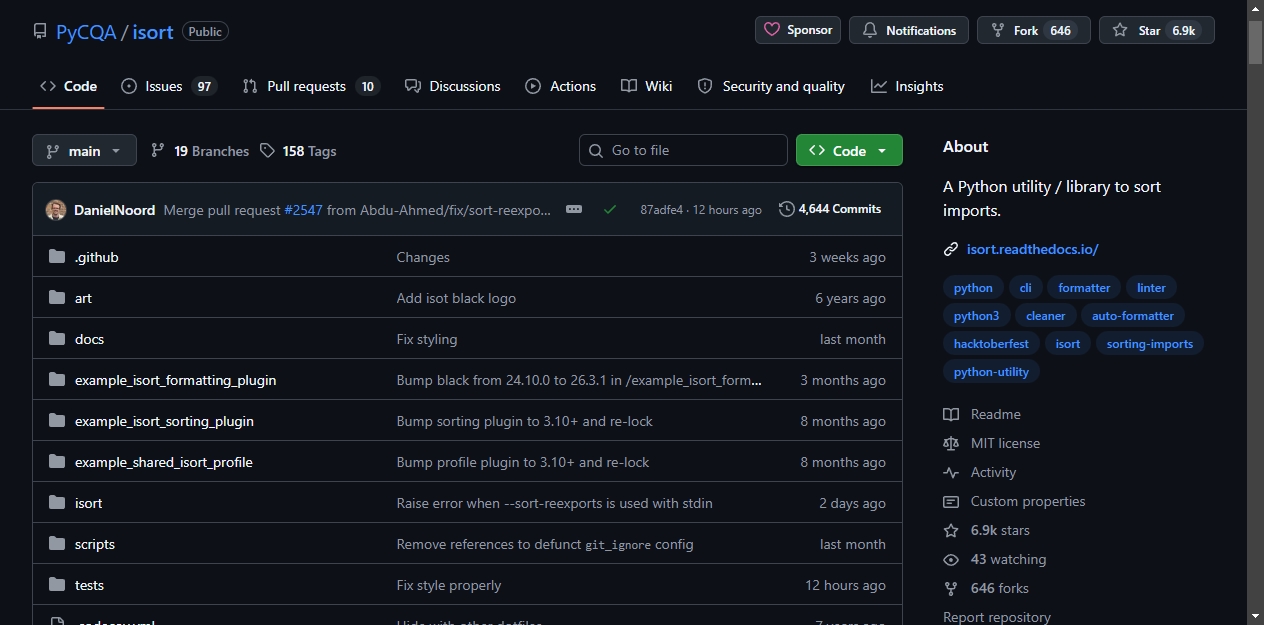Open the Actions tab

561,86
